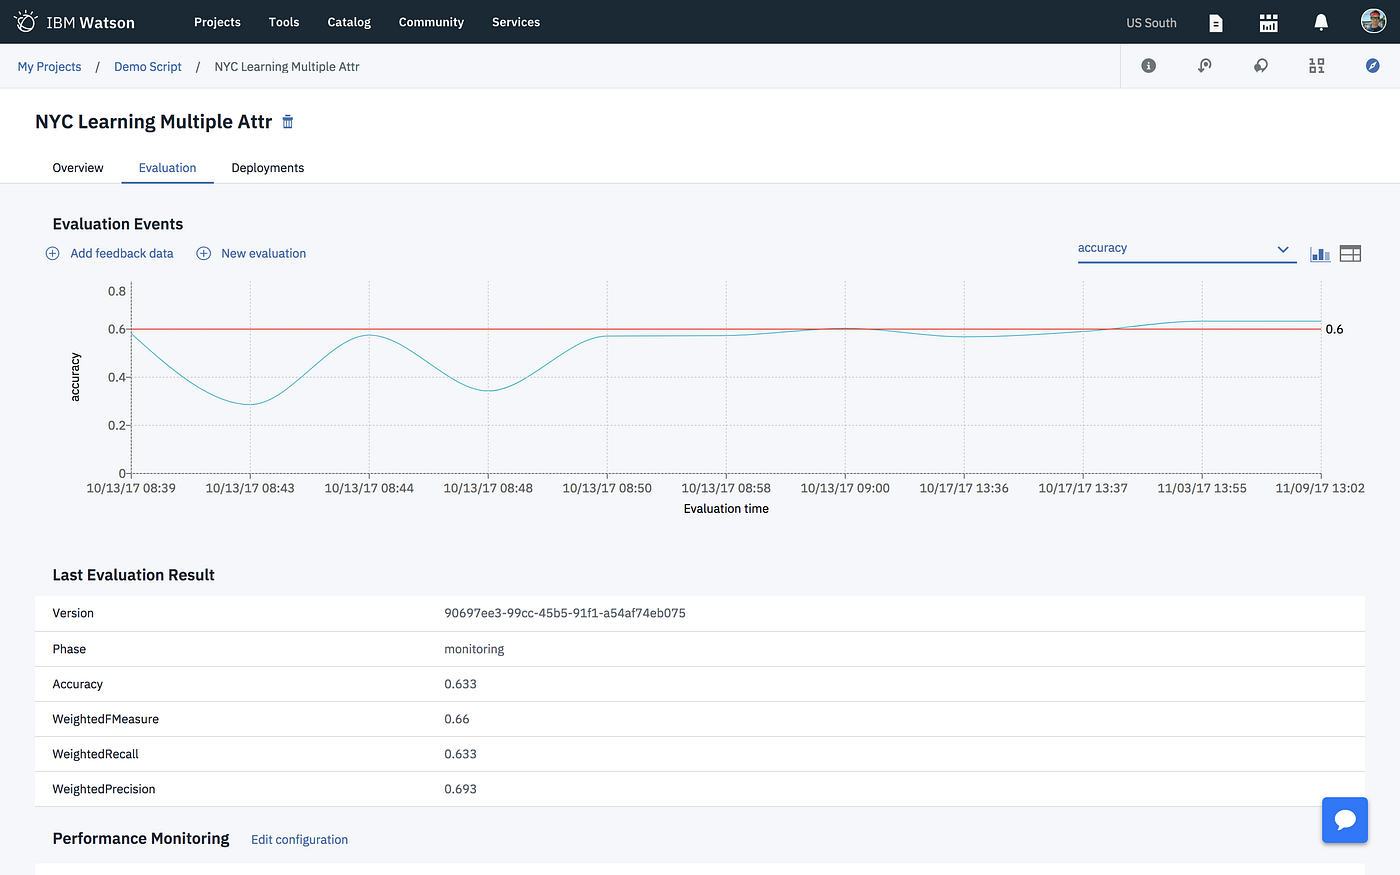Screen dimensions: 1400x875
Task: Switch to the Overview tab
Action: (x=77, y=168)
